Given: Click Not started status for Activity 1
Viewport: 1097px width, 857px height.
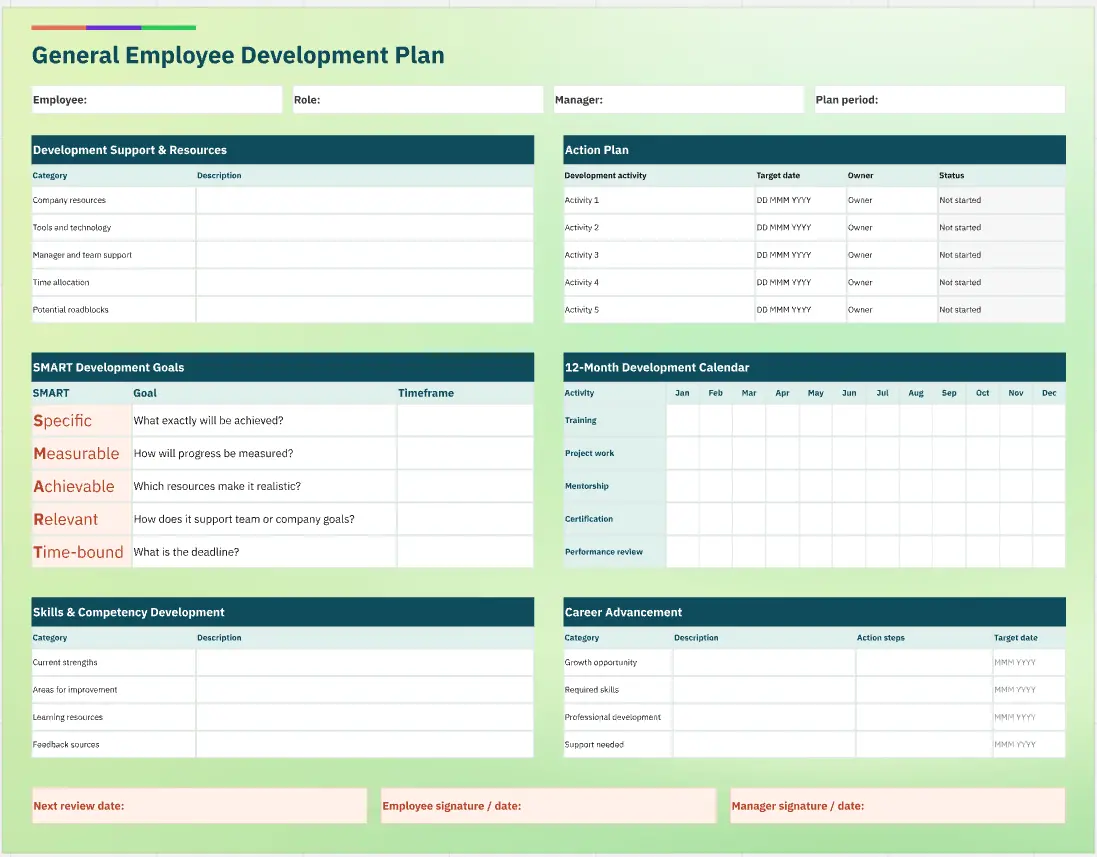Looking at the screenshot, I should coord(1001,200).
